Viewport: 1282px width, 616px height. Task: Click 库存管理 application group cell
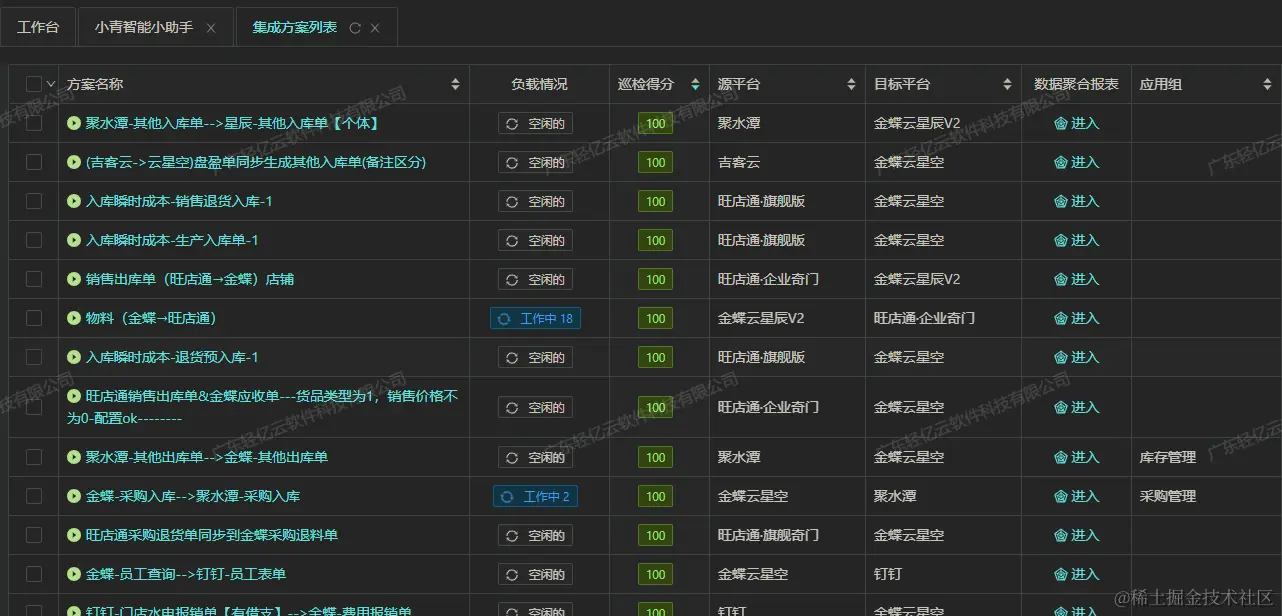point(1168,457)
